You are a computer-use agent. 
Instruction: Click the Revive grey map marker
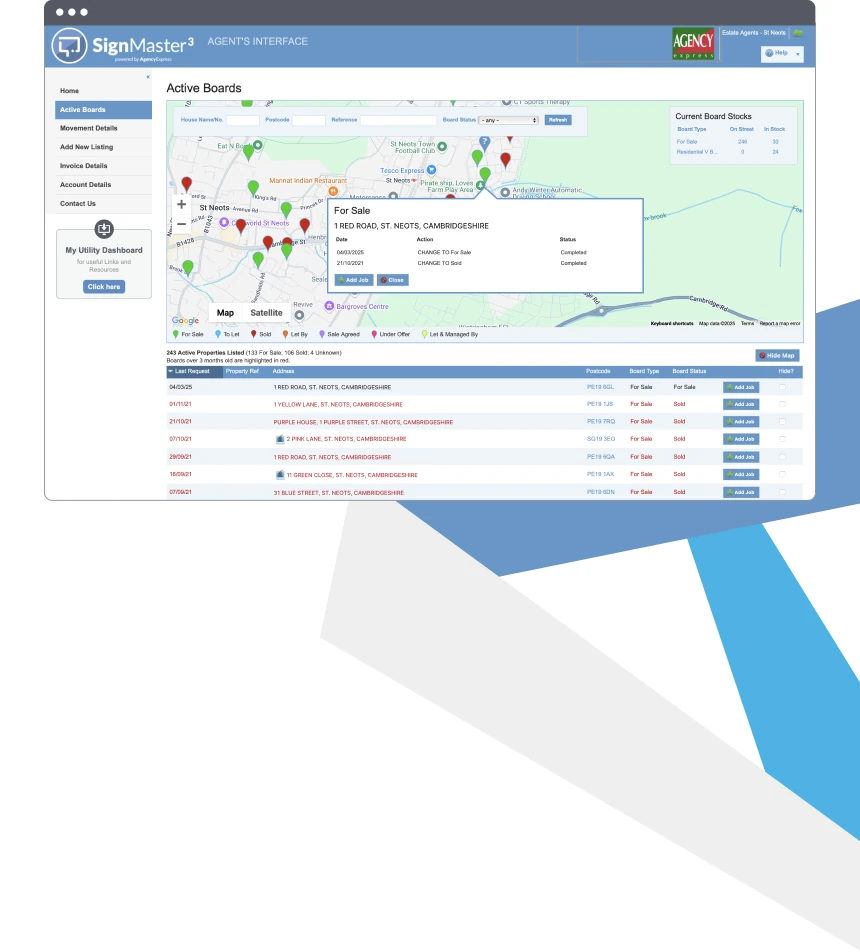(299, 315)
